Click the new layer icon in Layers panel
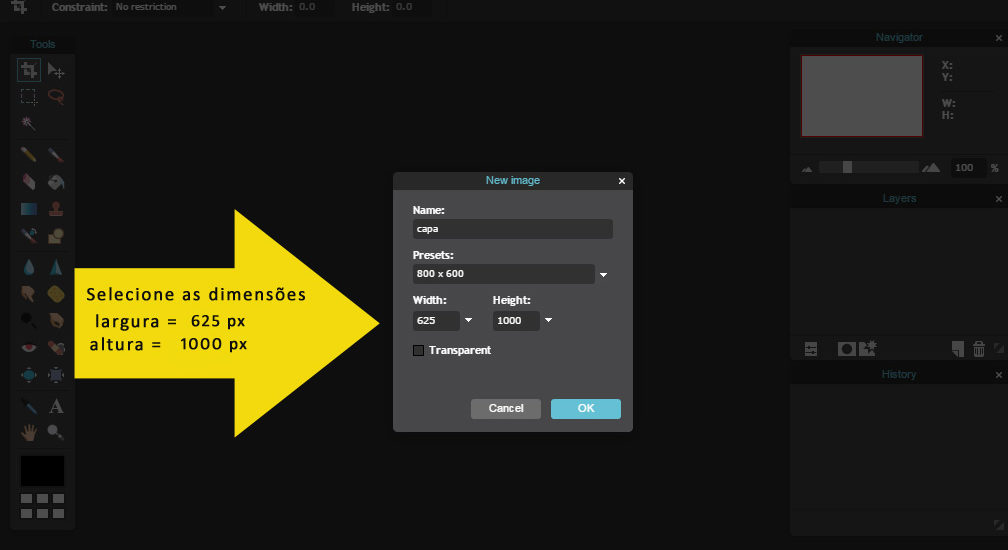The height and width of the screenshot is (550, 1008). point(957,349)
